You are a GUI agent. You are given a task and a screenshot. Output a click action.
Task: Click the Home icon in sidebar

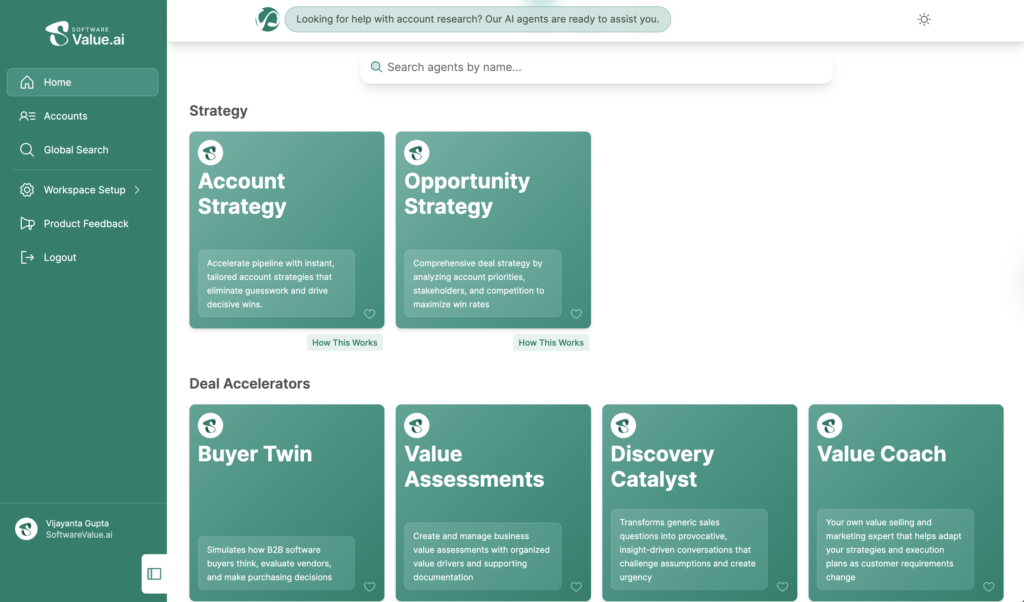tap(27, 82)
